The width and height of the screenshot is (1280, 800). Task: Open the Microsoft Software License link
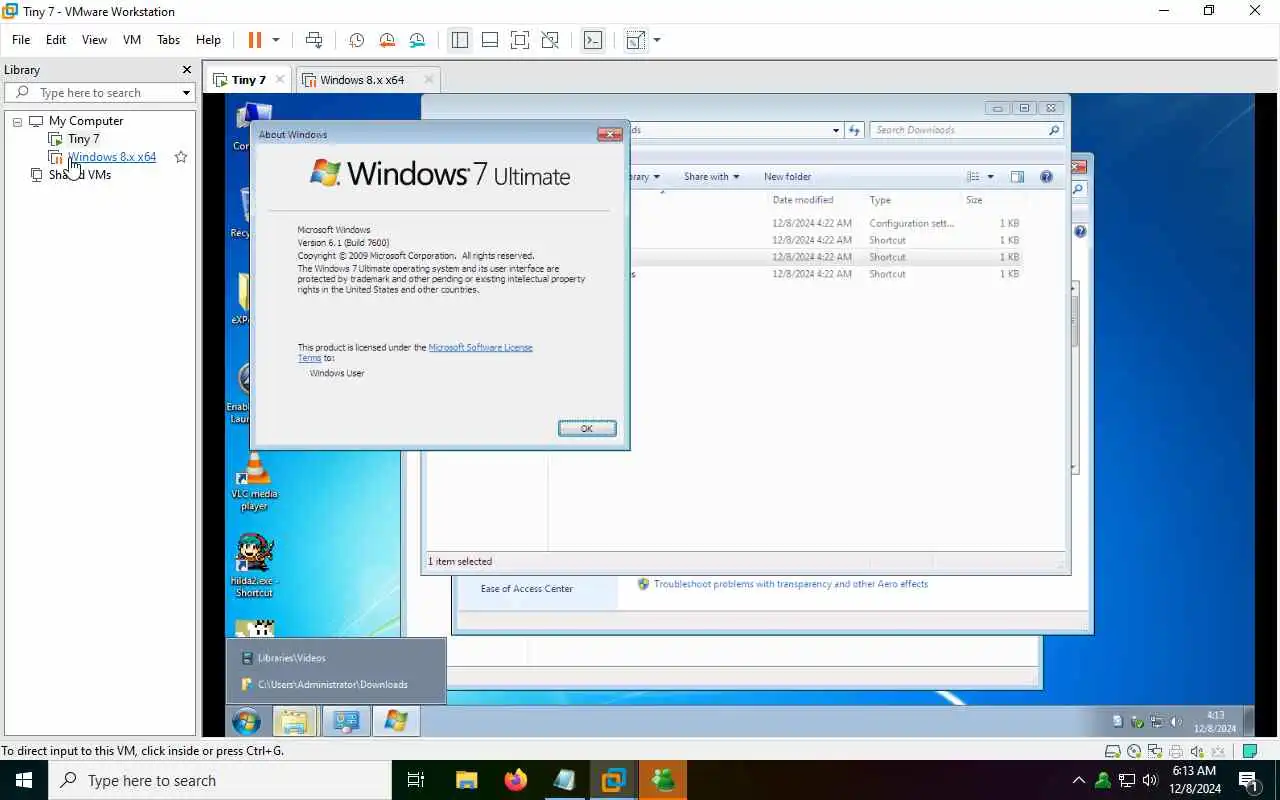click(x=480, y=347)
